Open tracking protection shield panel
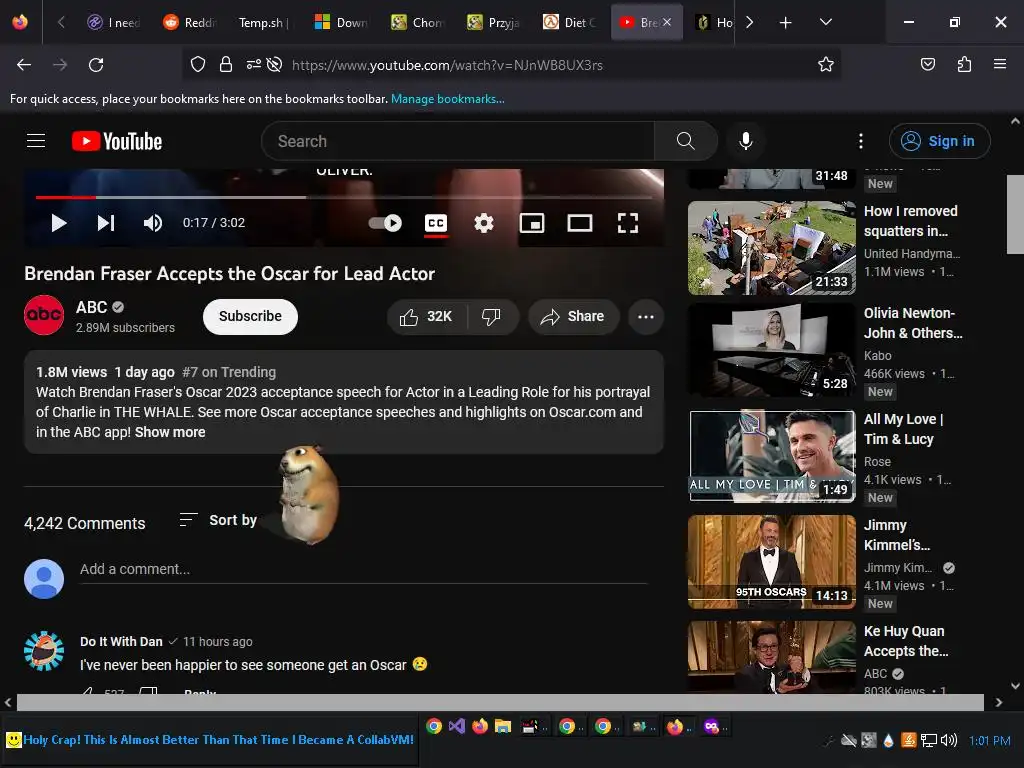The width and height of the screenshot is (1024, 768). (198, 65)
